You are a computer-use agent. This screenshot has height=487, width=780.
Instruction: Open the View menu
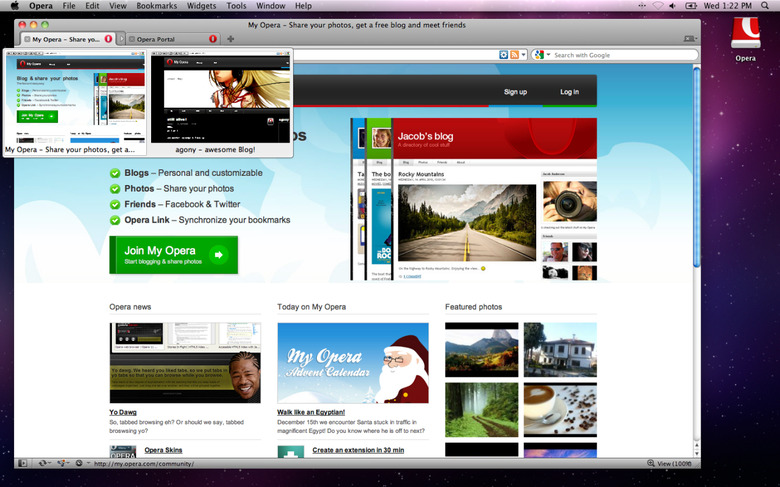[x=118, y=6]
